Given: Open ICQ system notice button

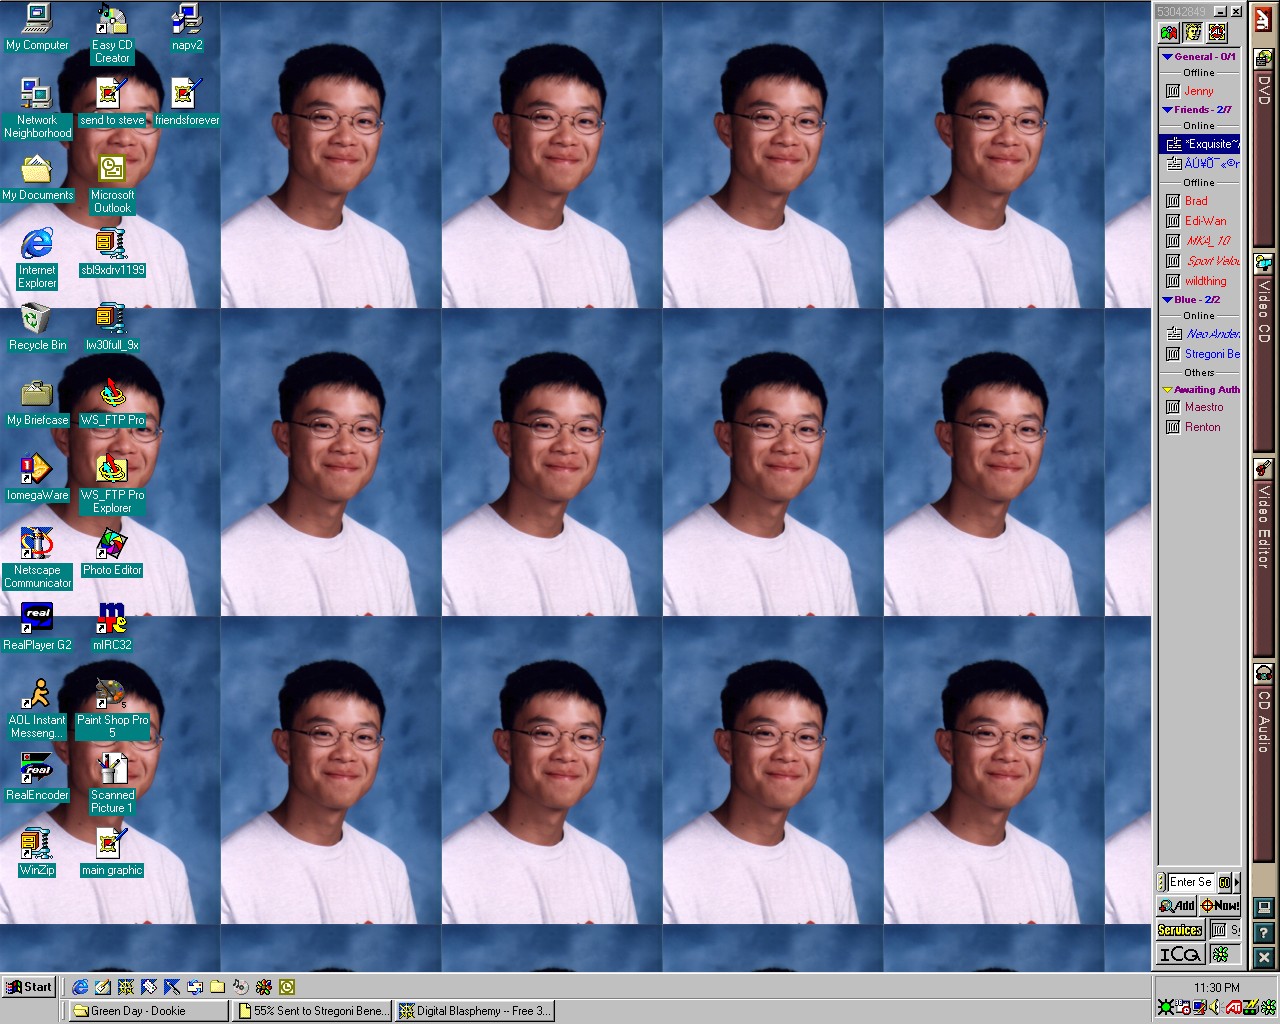Looking at the screenshot, I should pyautogui.click(x=1225, y=930).
